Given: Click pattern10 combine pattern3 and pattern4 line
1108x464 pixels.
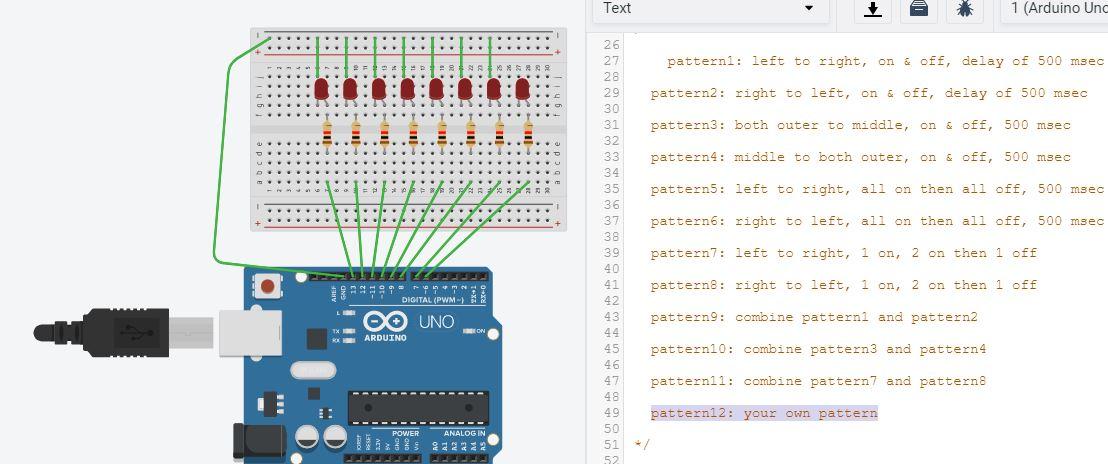Looking at the screenshot, I should click(x=818, y=349).
